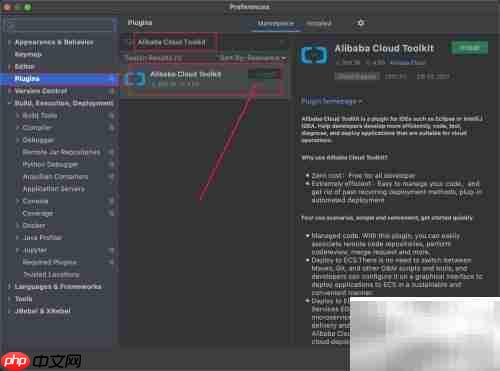Open Required Plugins settings
Screen dimensions: 500x371
[x=49, y=262]
